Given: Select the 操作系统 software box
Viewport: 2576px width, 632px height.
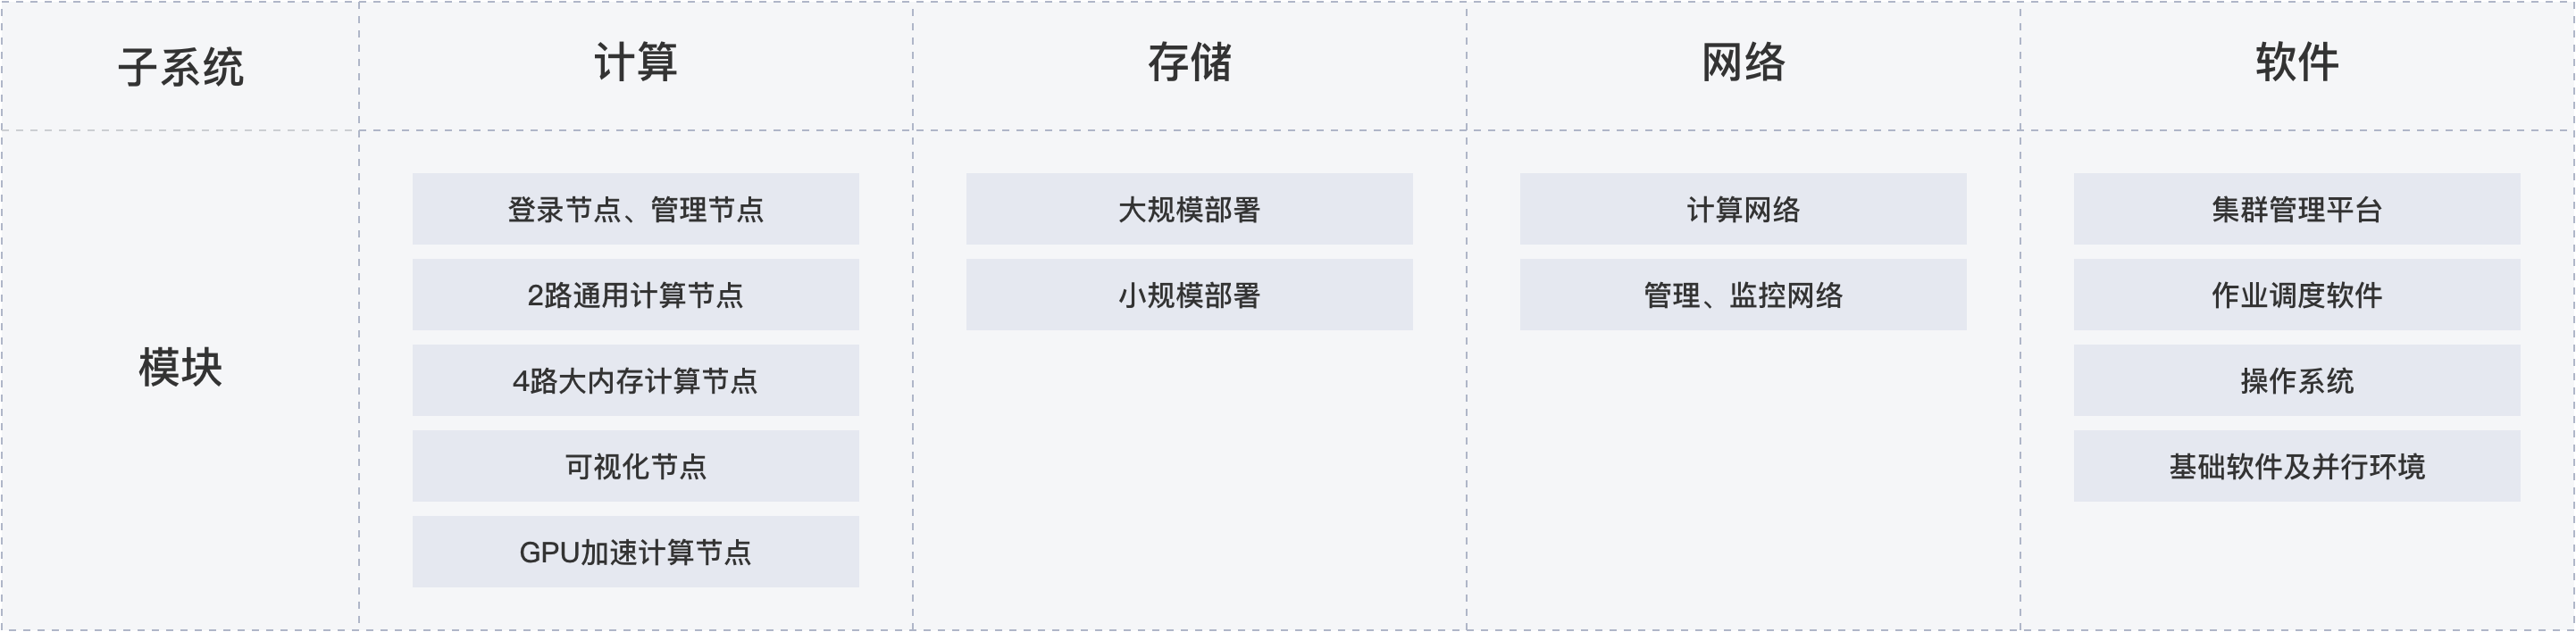Looking at the screenshot, I should [x=2297, y=380].
